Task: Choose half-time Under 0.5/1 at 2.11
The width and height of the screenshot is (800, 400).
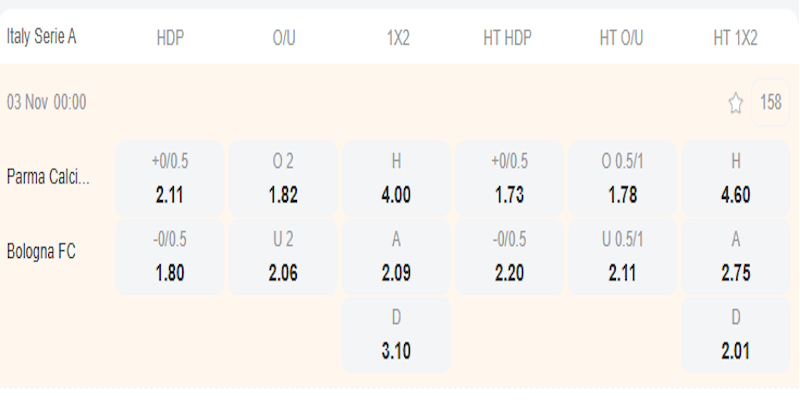Action: click(x=623, y=257)
